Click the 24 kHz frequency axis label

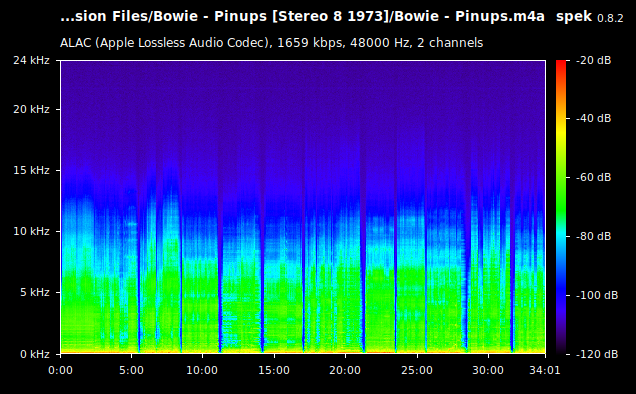(31, 60)
